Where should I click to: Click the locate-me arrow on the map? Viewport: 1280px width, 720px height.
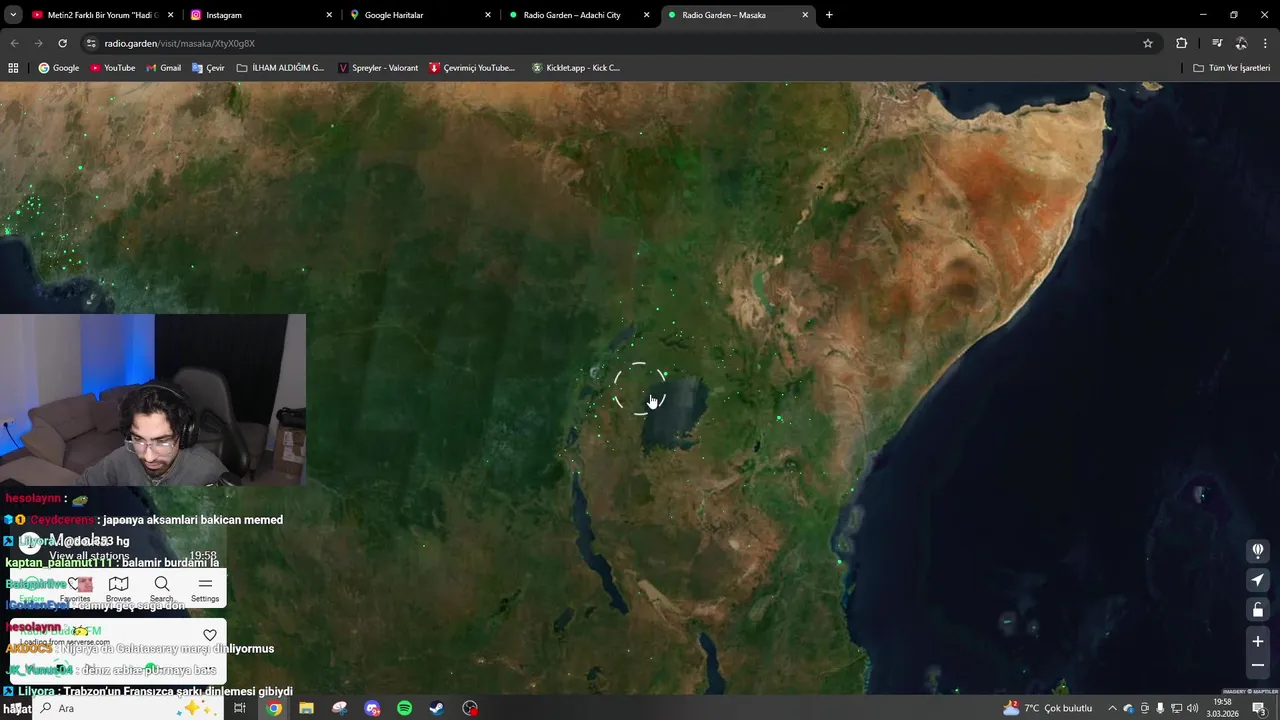(1258, 581)
